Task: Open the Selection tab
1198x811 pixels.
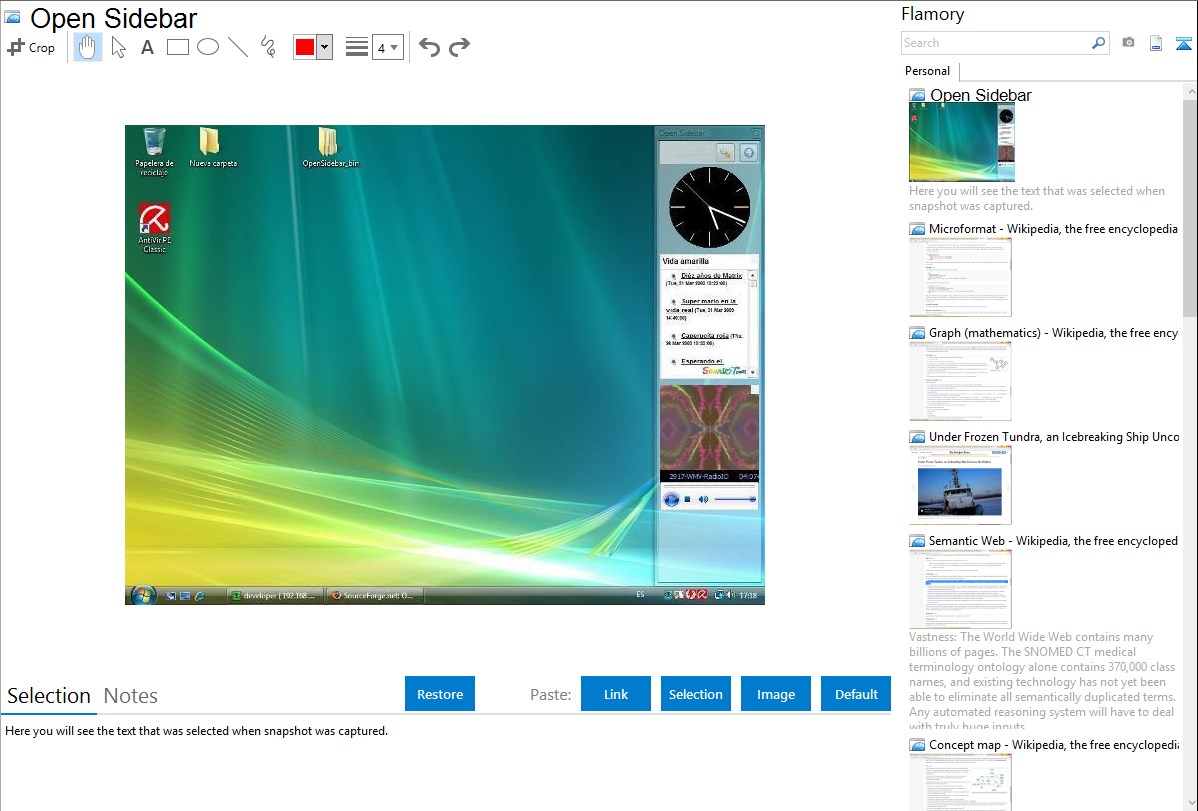Action: coord(49,696)
